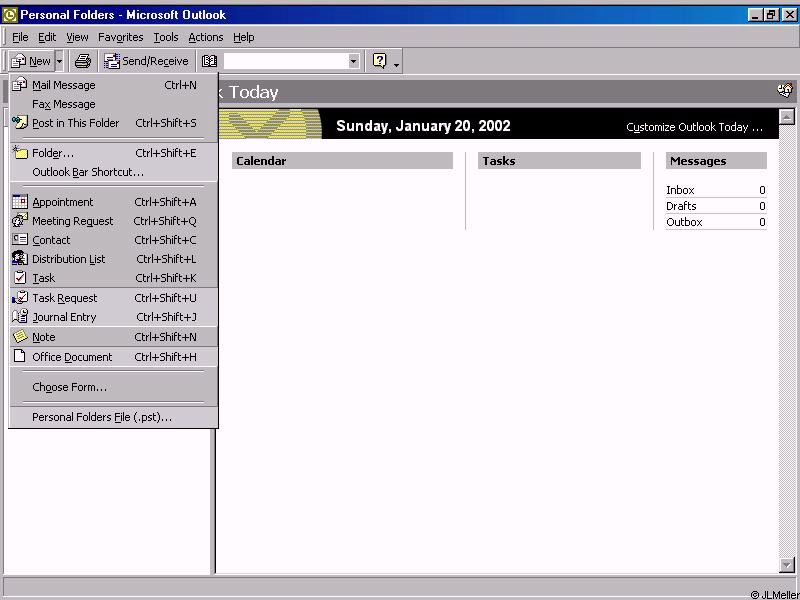Select Task Request menu entry
The height and width of the screenshot is (600, 800).
pyautogui.click(x=64, y=298)
